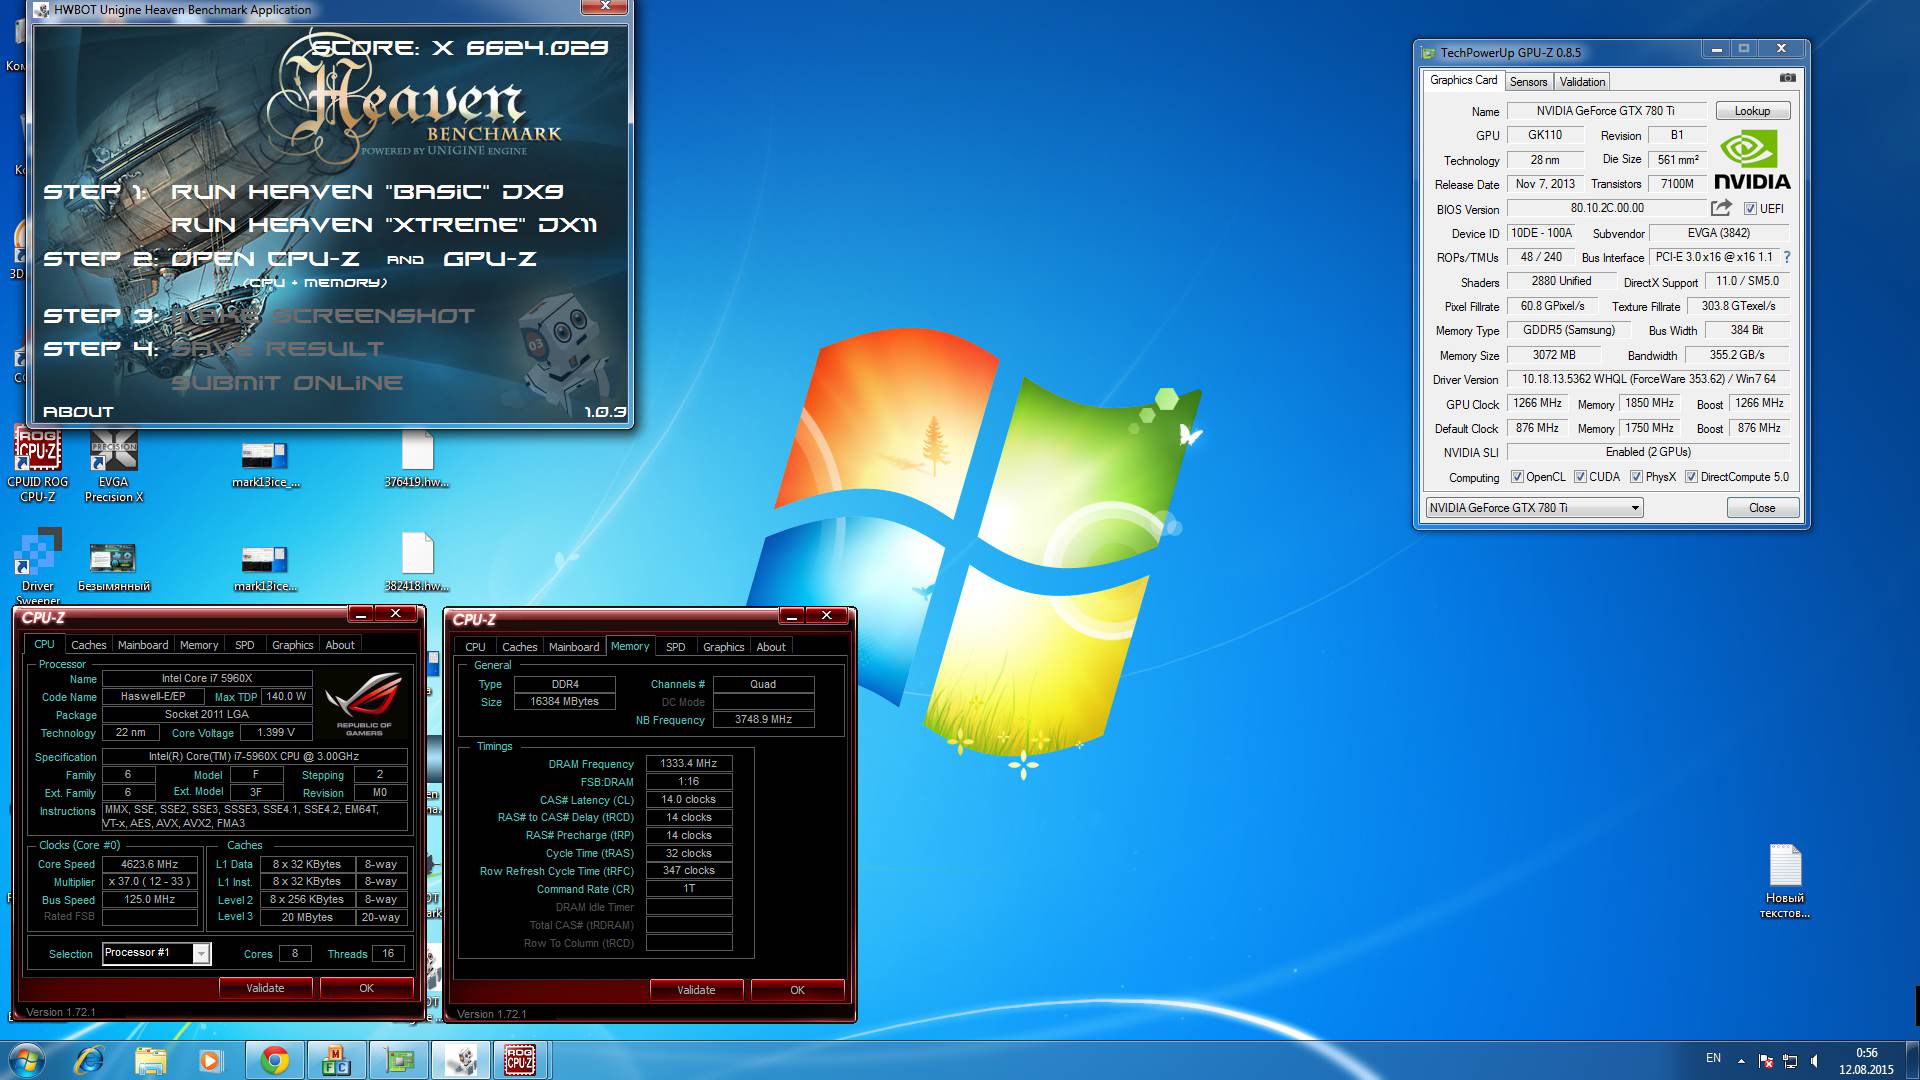
Task: Click the NVIDIA logo in GPU-Z
Action: [1752, 159]
